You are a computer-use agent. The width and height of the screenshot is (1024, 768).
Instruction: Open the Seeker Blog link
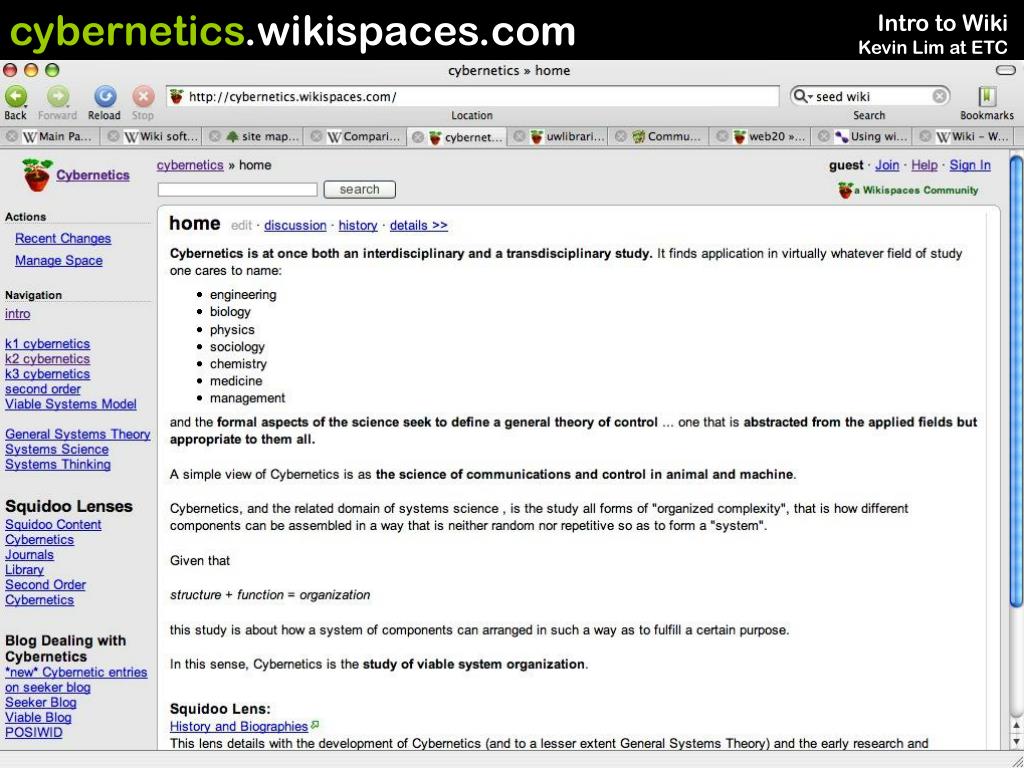(x=40, y=702)
